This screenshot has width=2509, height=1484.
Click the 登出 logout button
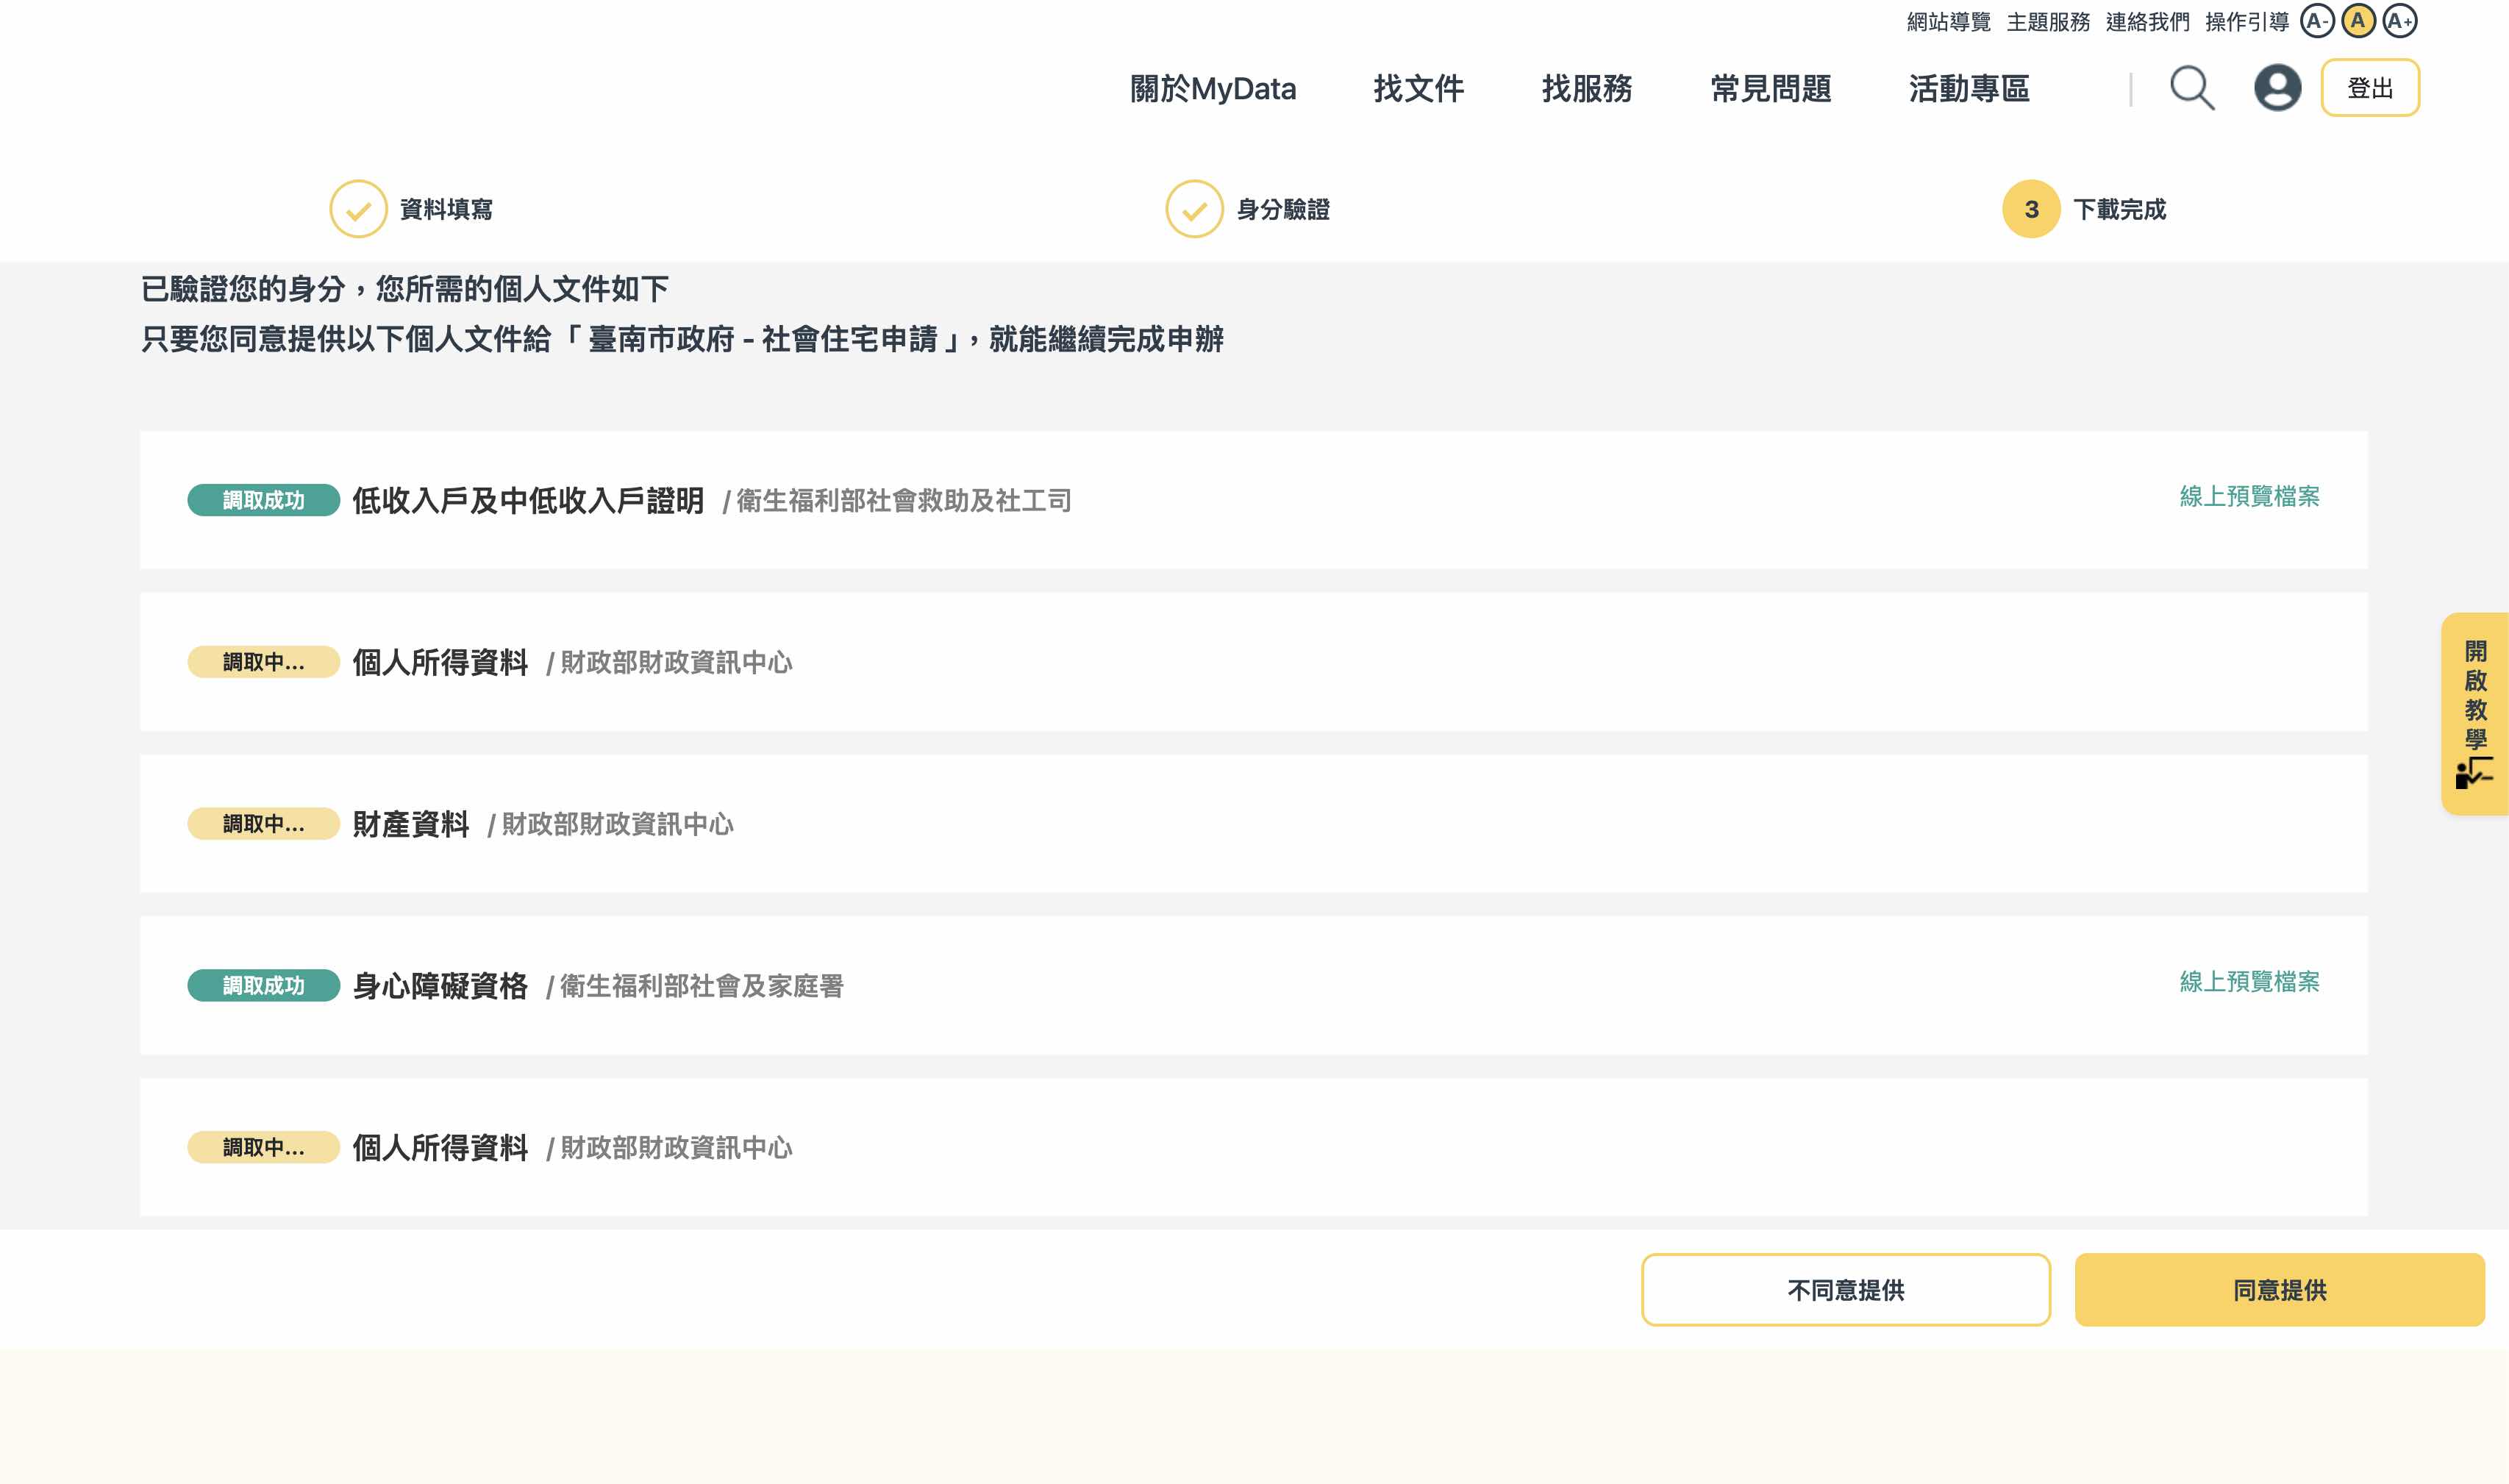tap(2369, 88)
